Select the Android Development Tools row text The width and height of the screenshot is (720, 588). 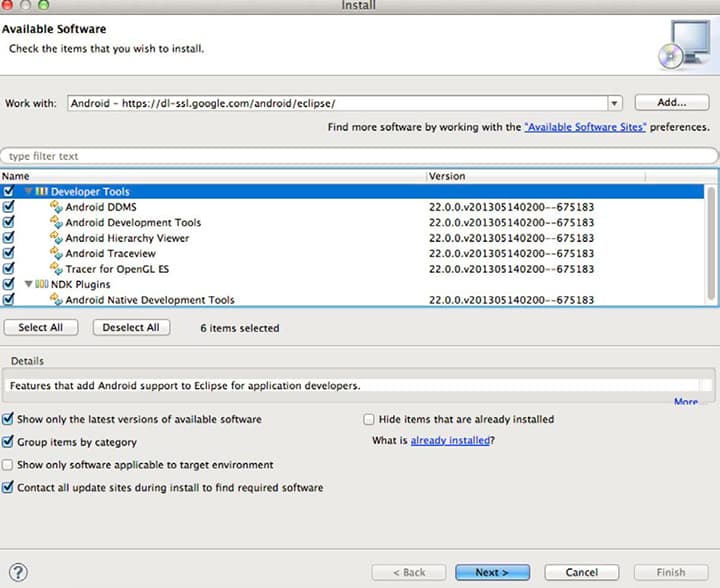point(133,223)
